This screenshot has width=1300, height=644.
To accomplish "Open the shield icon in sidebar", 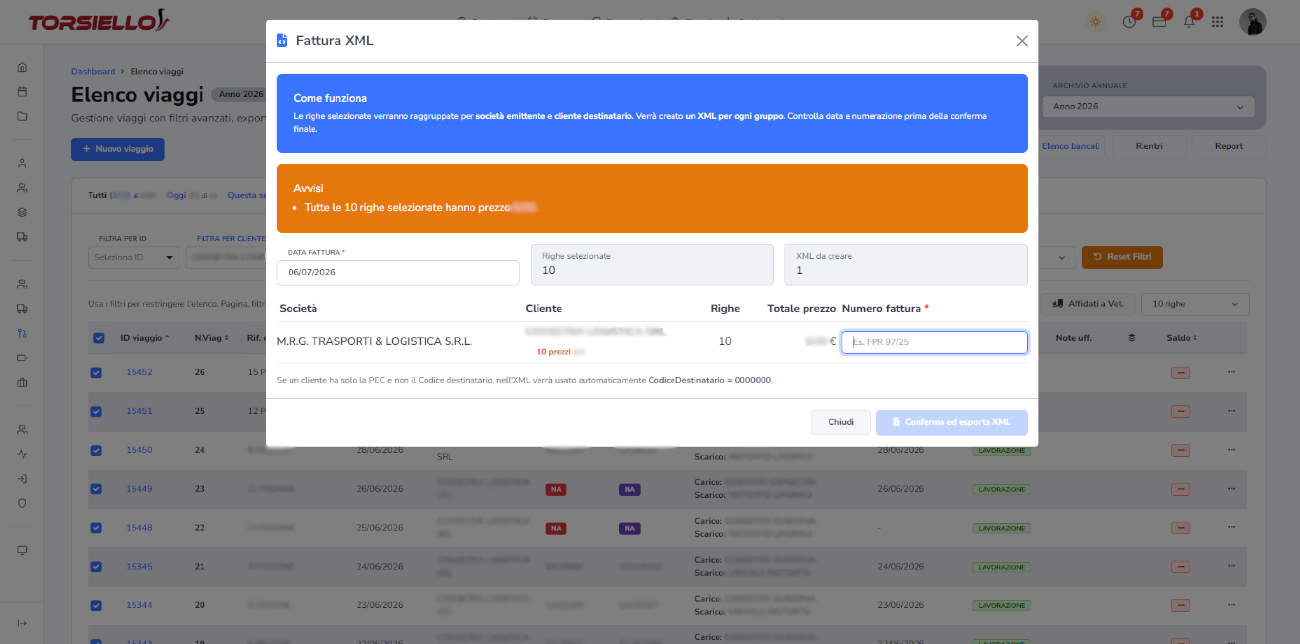I will [x=22, y=502].
